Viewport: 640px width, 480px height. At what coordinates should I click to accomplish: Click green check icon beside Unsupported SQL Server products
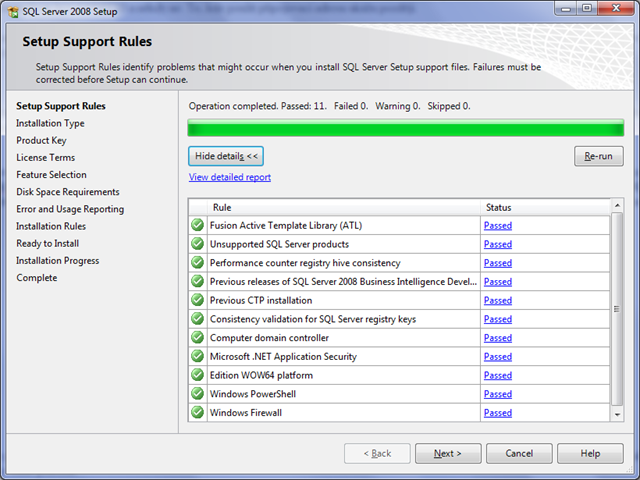[x=197, y=244]
